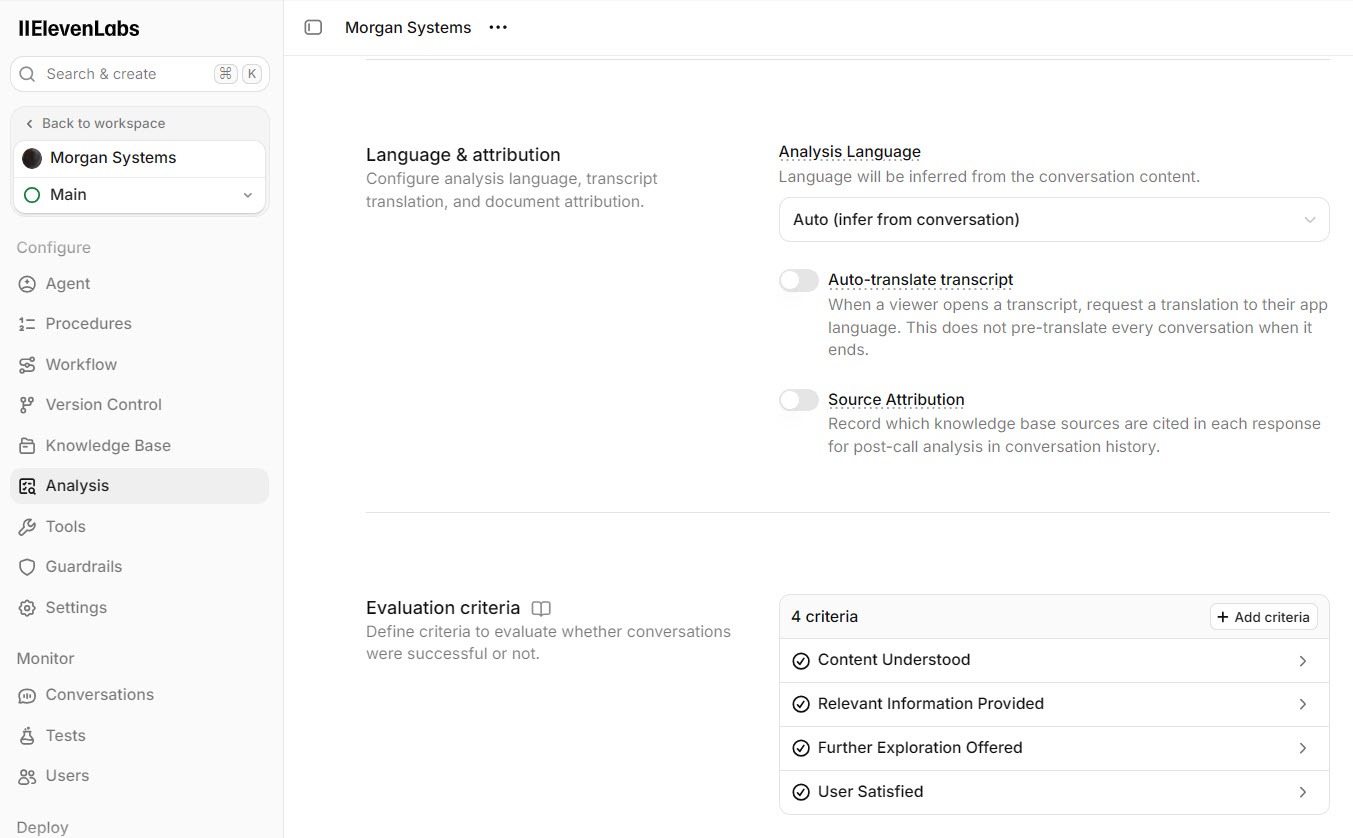1353x838 pixels.
Task: Click the Version Control branch icon
Action: 27,405
